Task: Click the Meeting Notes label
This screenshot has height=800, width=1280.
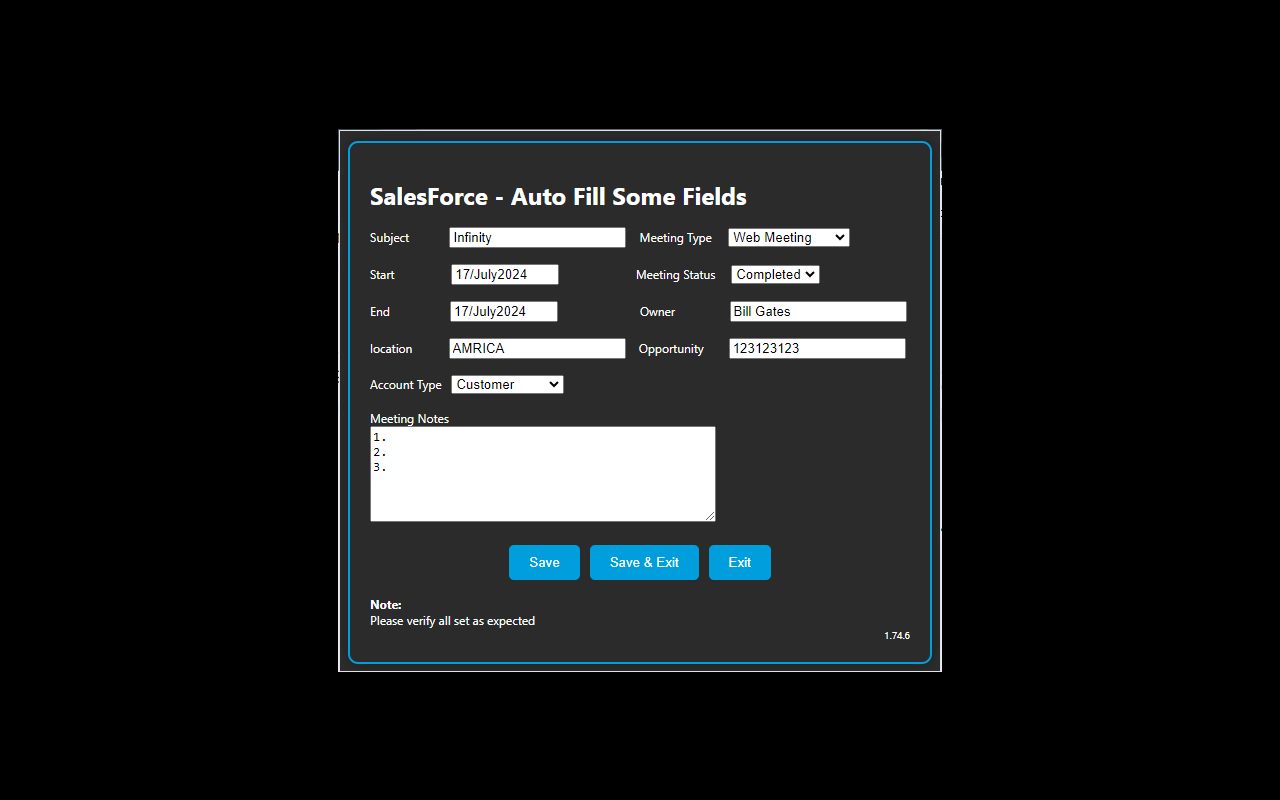Action: pyautogui.click(x=409, y=419)
